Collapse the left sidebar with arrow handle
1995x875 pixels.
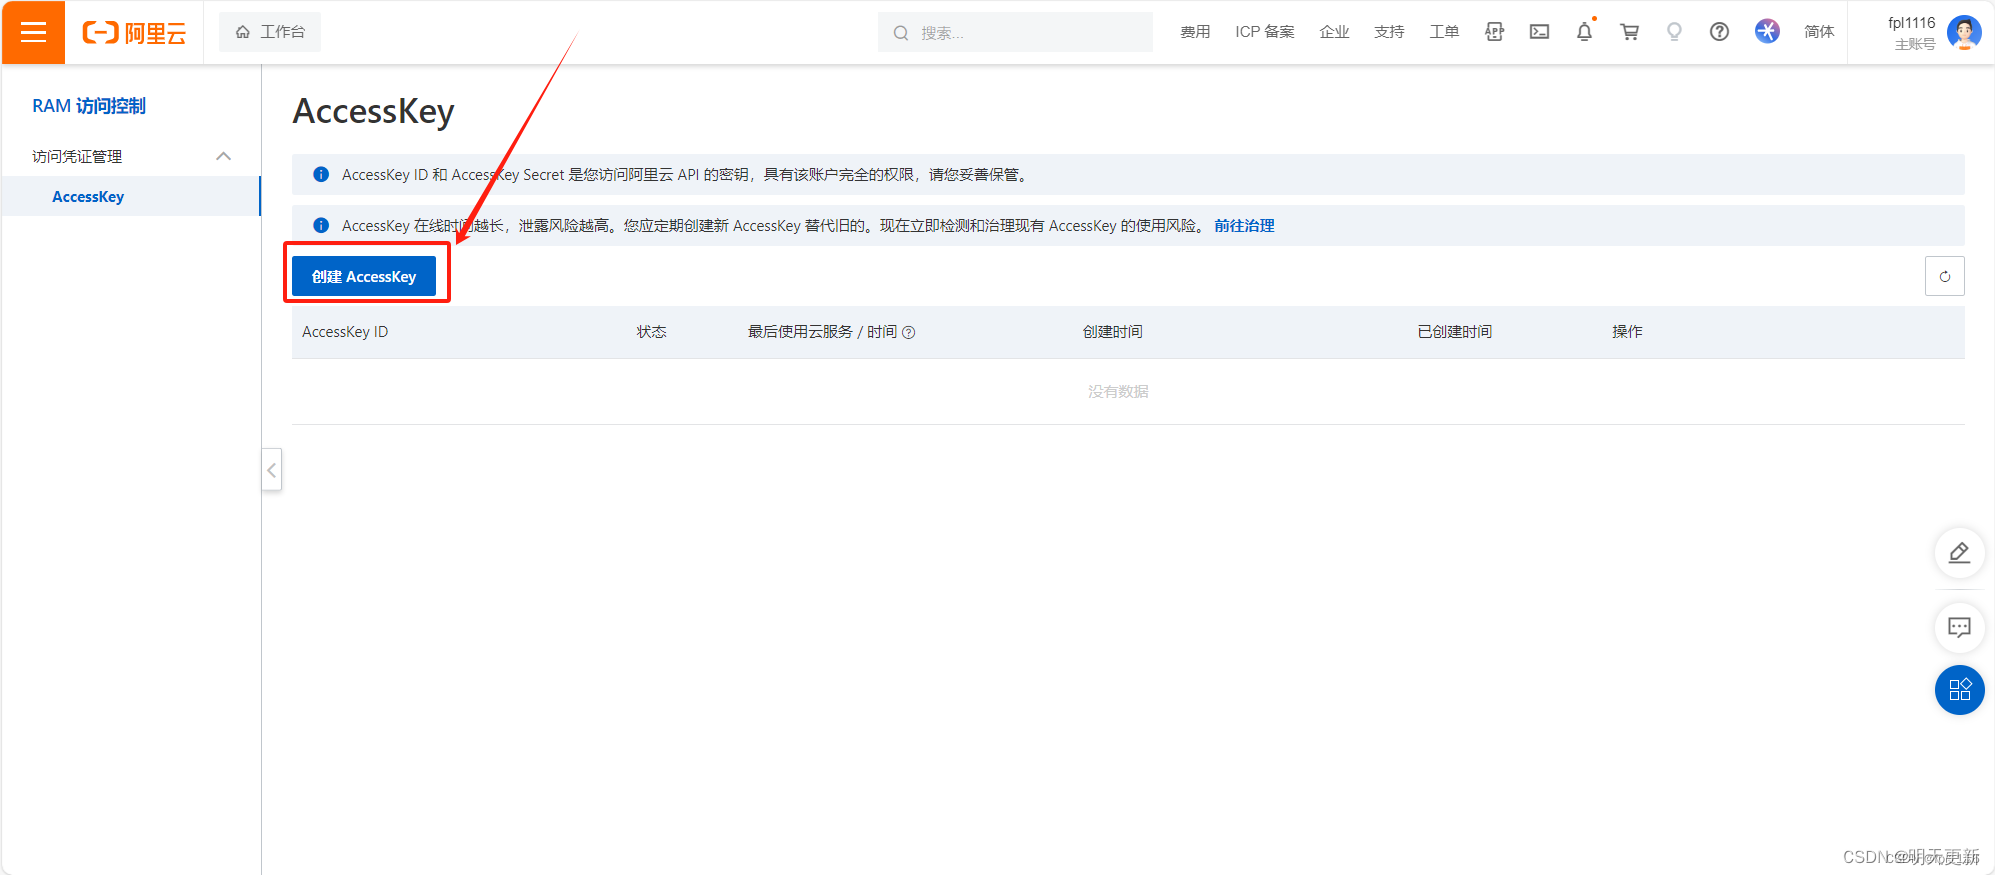click(x=272, y=470)
